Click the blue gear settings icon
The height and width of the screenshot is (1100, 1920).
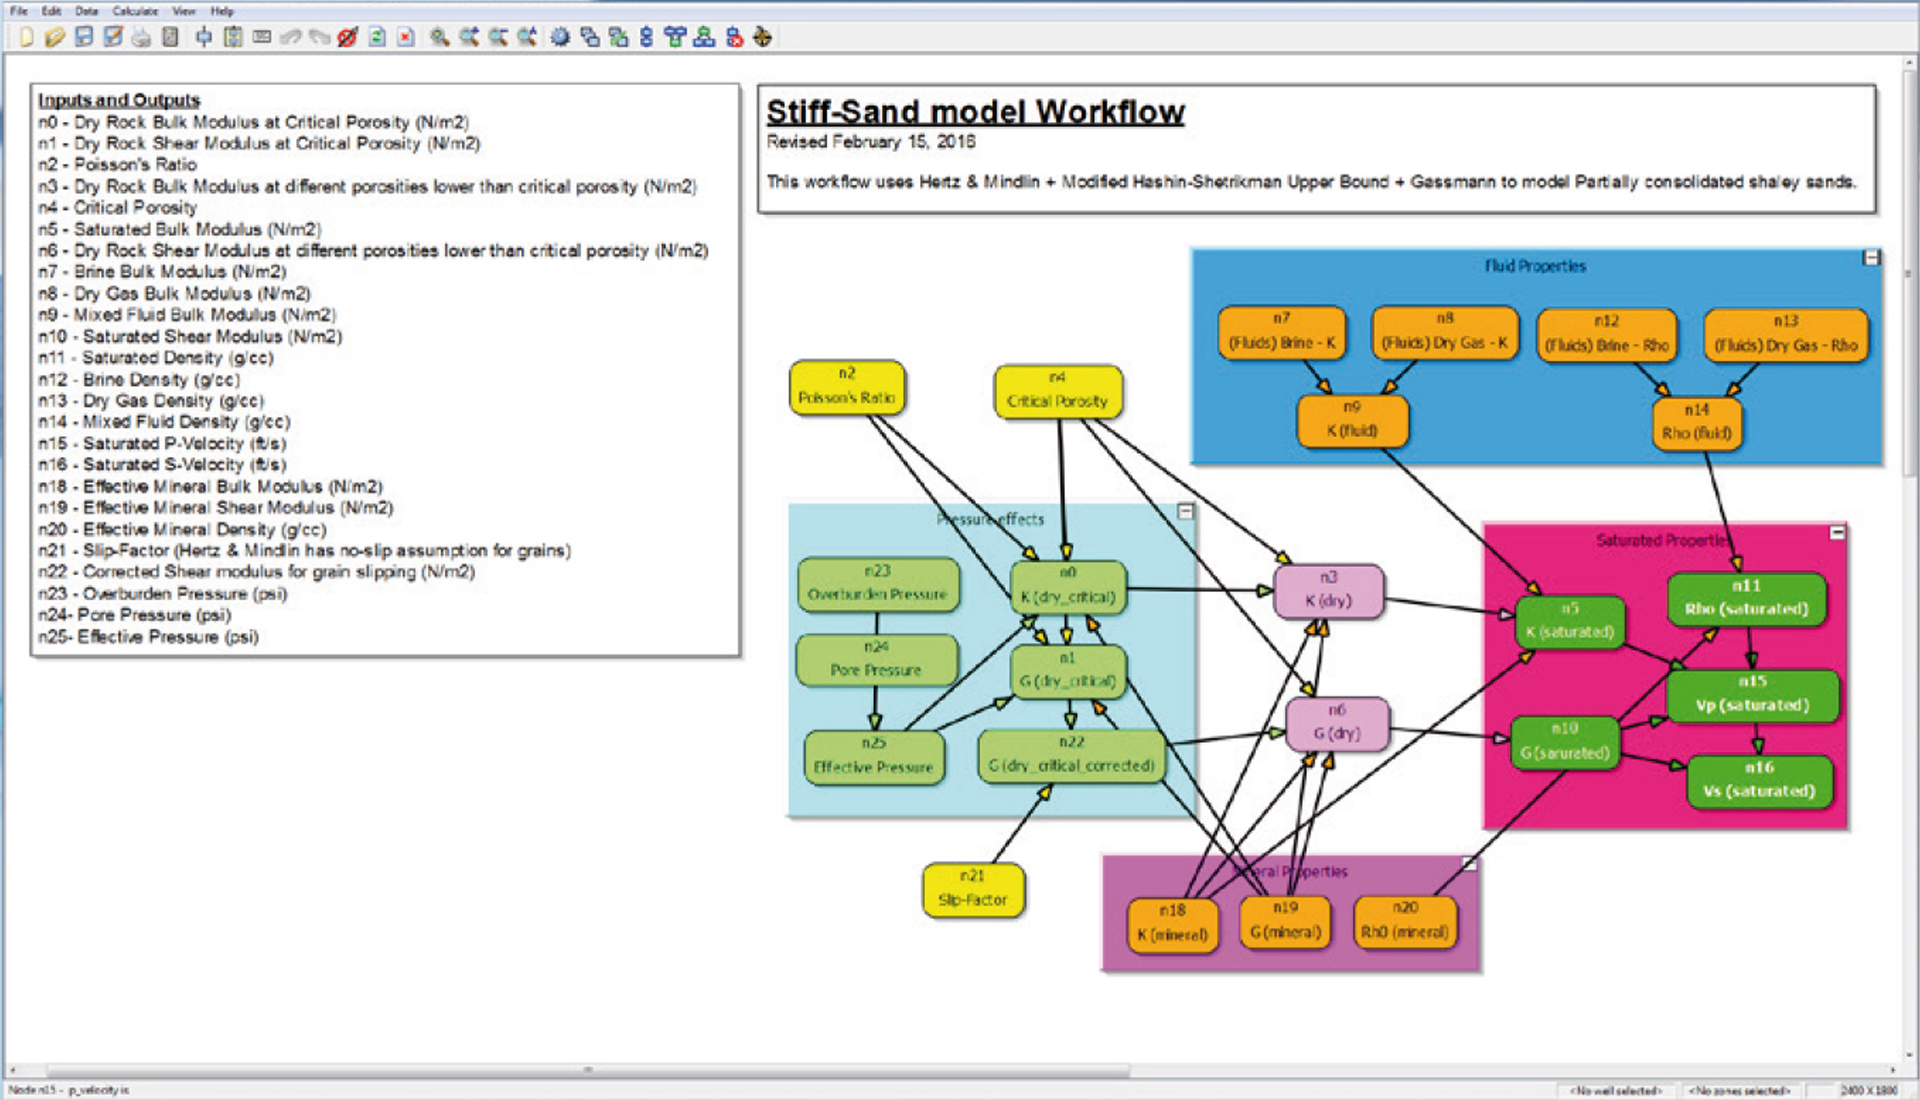560,37
